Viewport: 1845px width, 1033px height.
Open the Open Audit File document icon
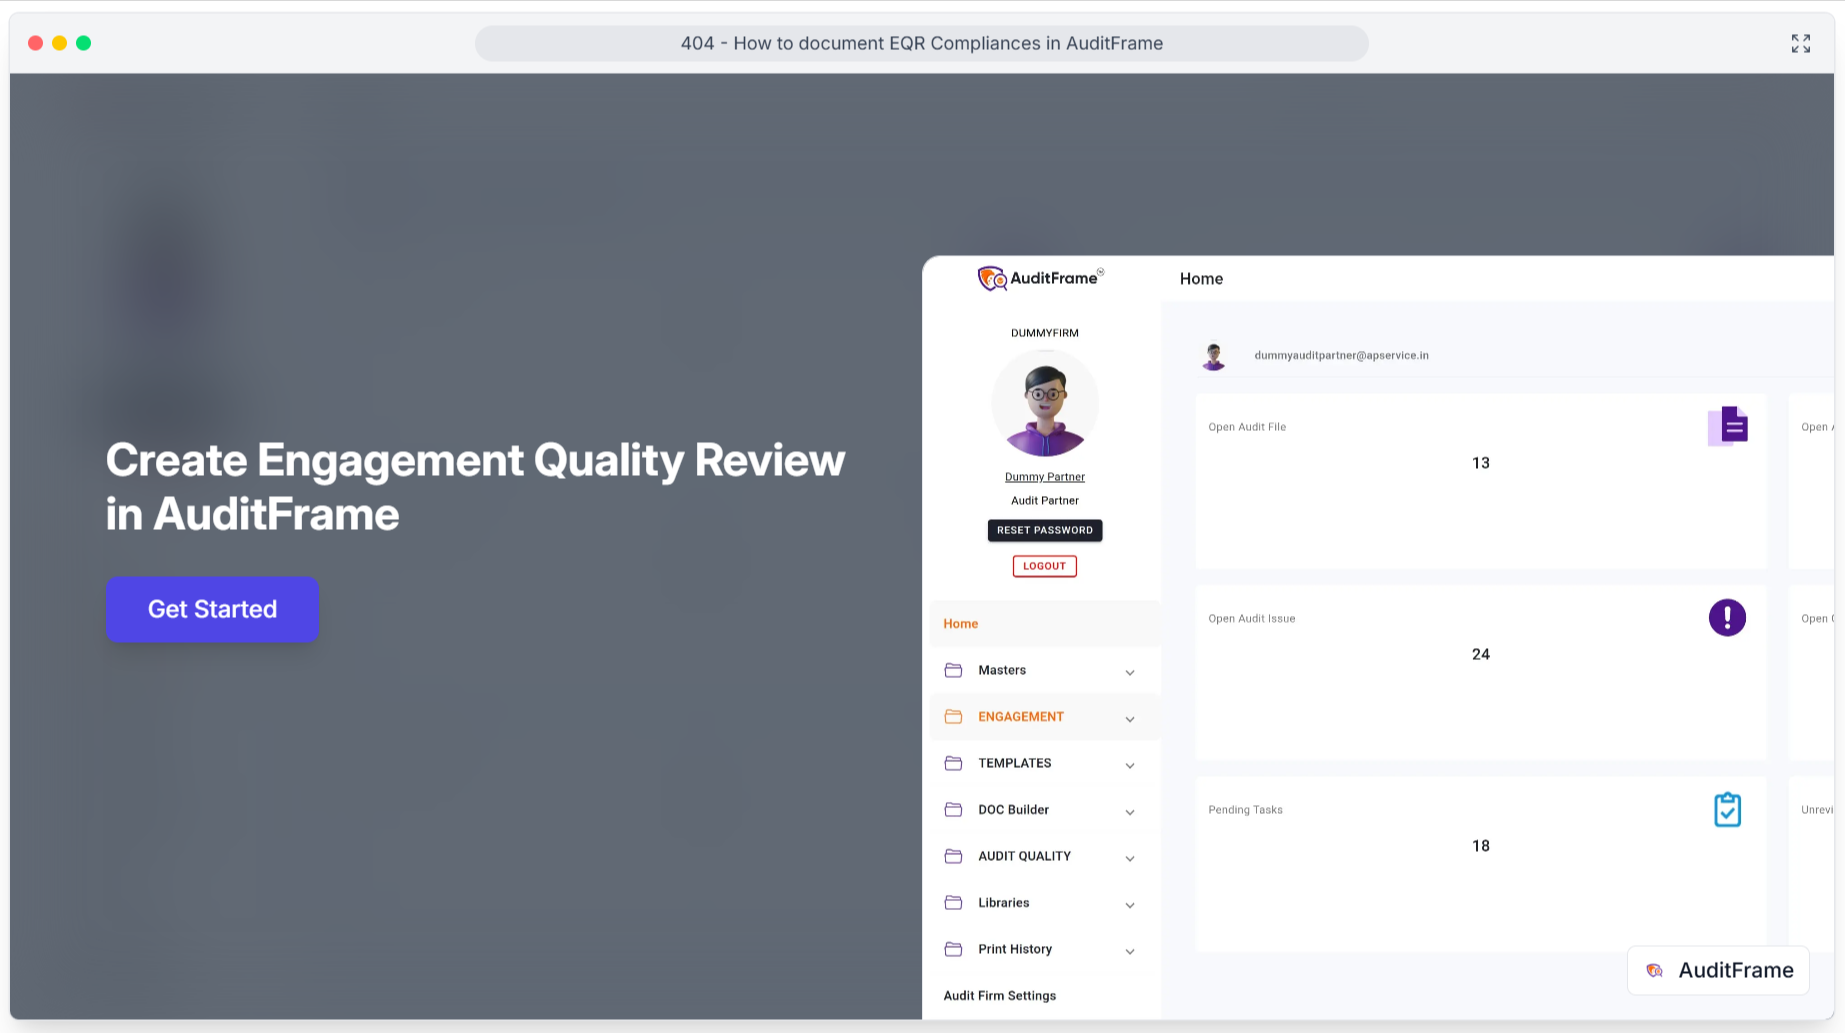click(x=1729, y=425)
